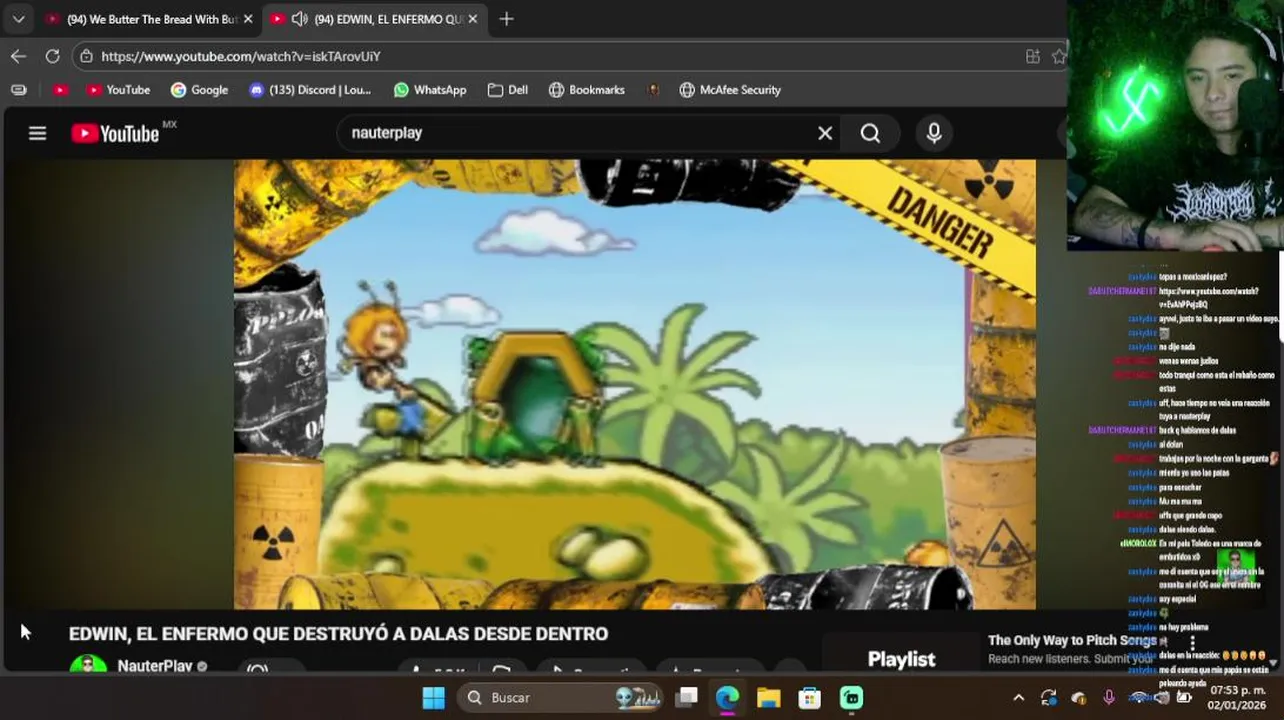
Task: Open the Windows Start menu
Action: 433,697
